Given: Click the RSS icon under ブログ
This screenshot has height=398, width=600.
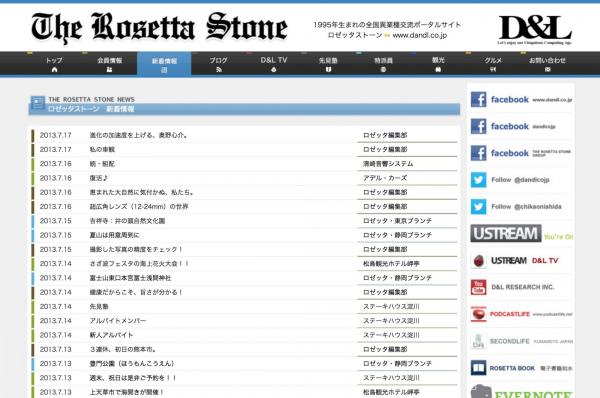Looking at the screenshot, I should pyautogui.click(x=218, y=70).
